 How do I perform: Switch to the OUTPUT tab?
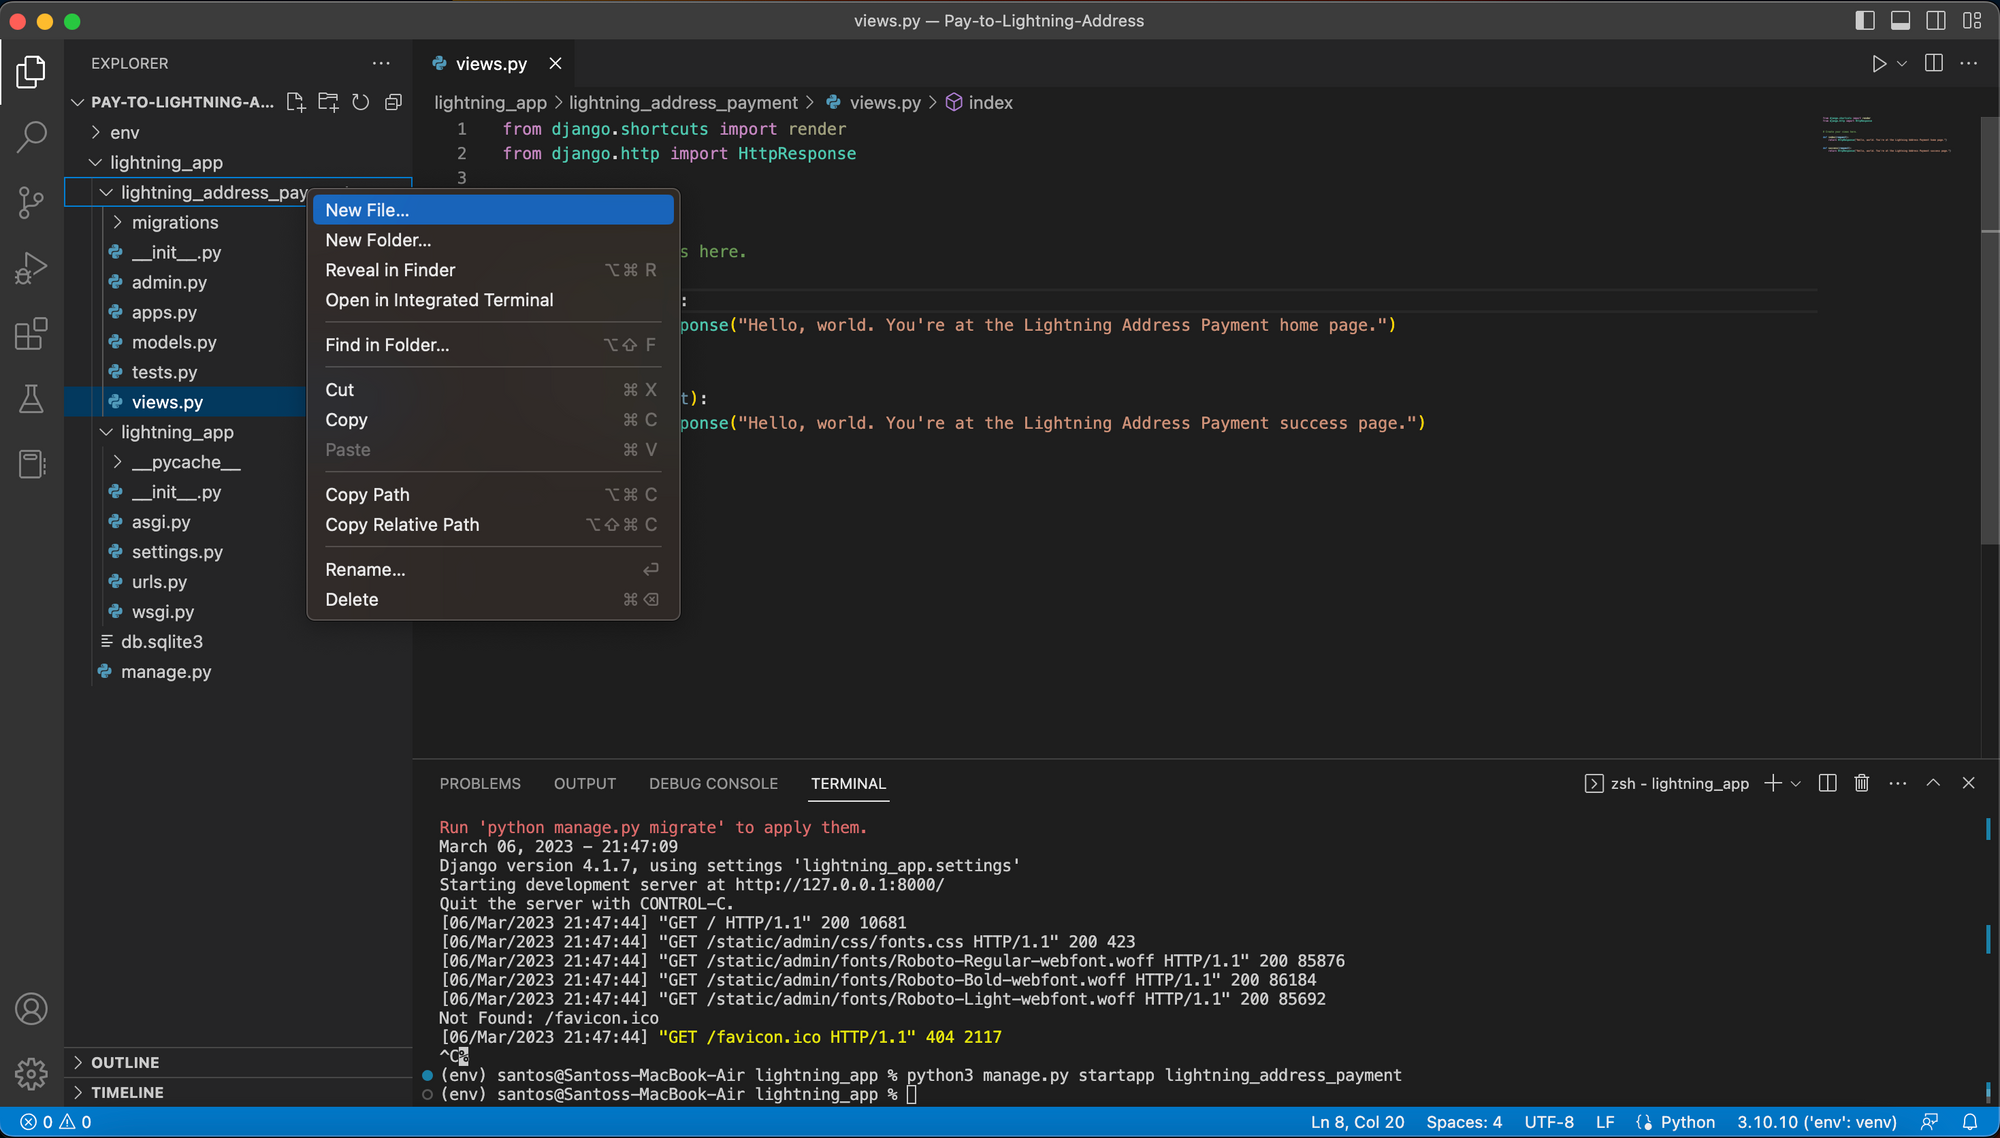tap(585, 783)
